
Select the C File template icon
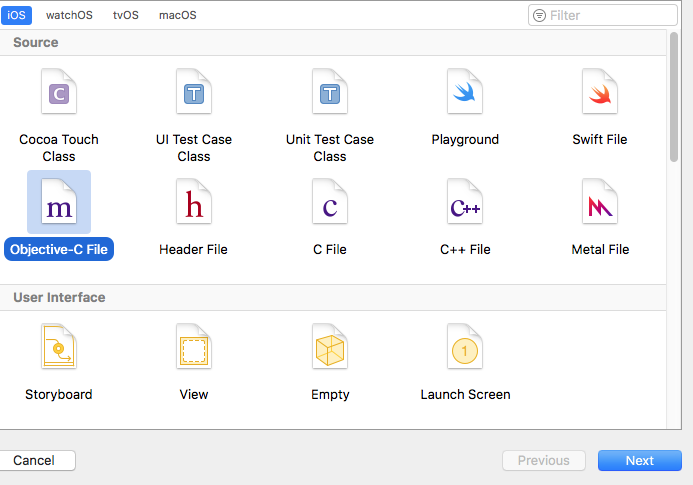[329, 204]
